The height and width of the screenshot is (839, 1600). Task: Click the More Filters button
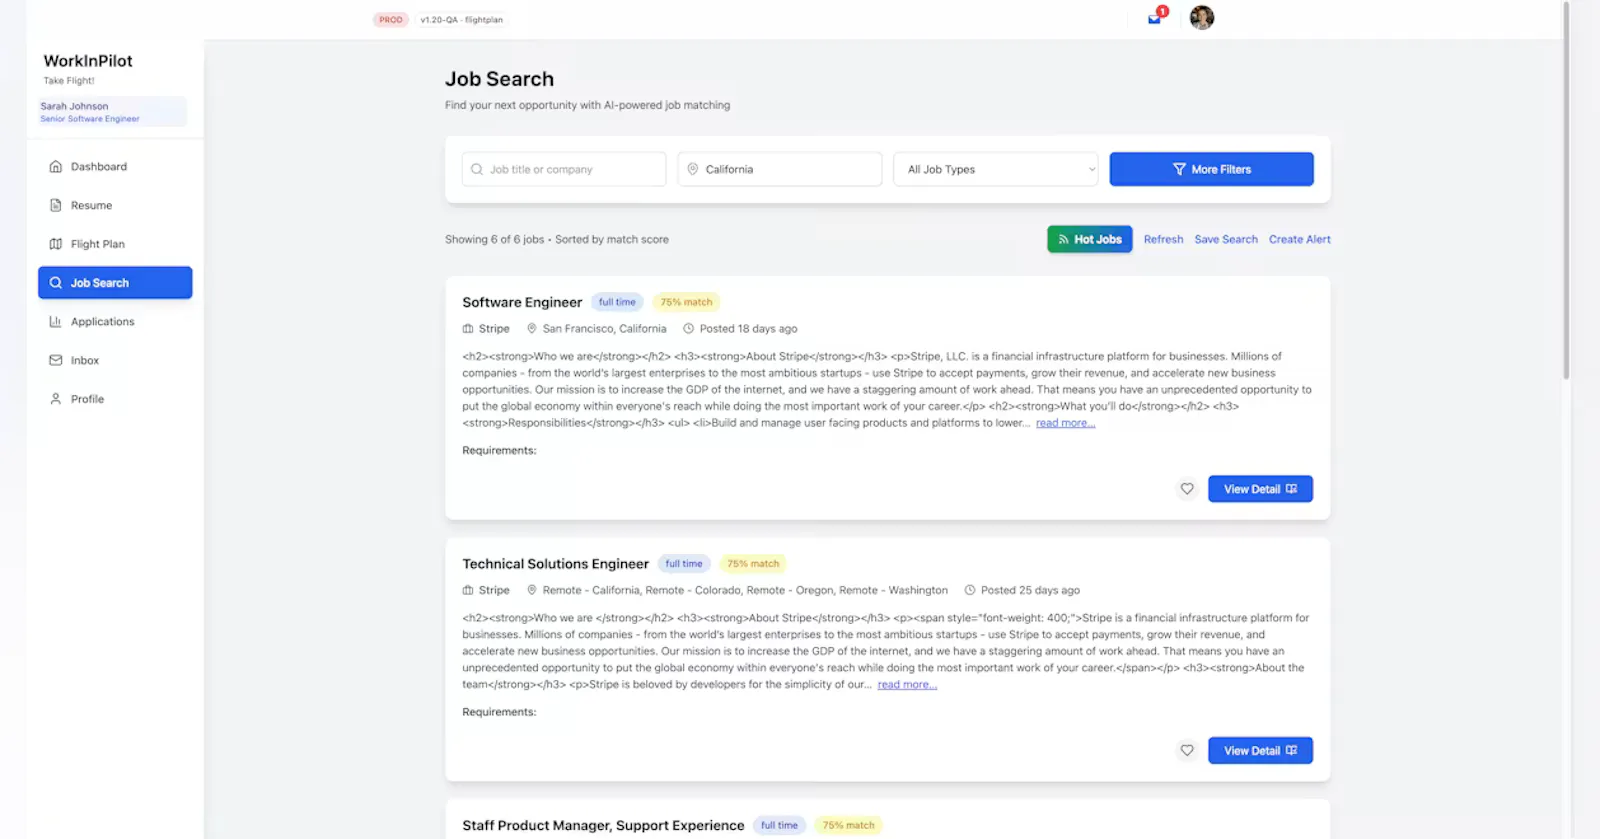point(1211,169)
